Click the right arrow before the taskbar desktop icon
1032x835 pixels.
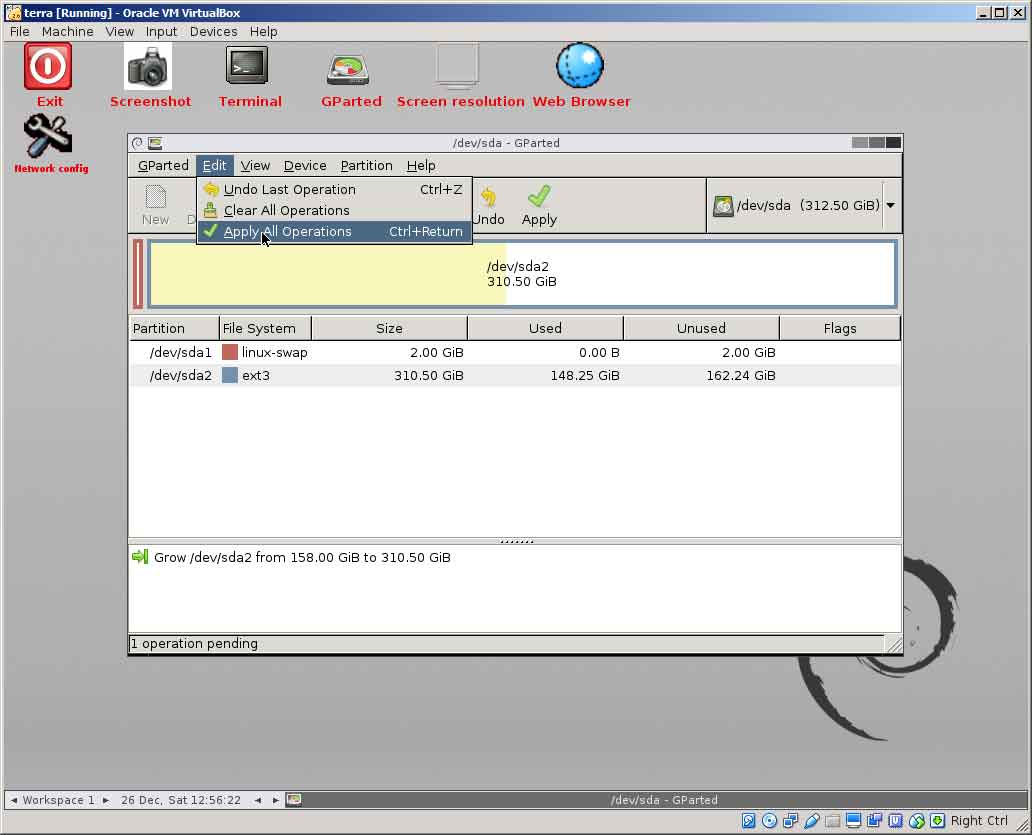(x=275, y=800)
